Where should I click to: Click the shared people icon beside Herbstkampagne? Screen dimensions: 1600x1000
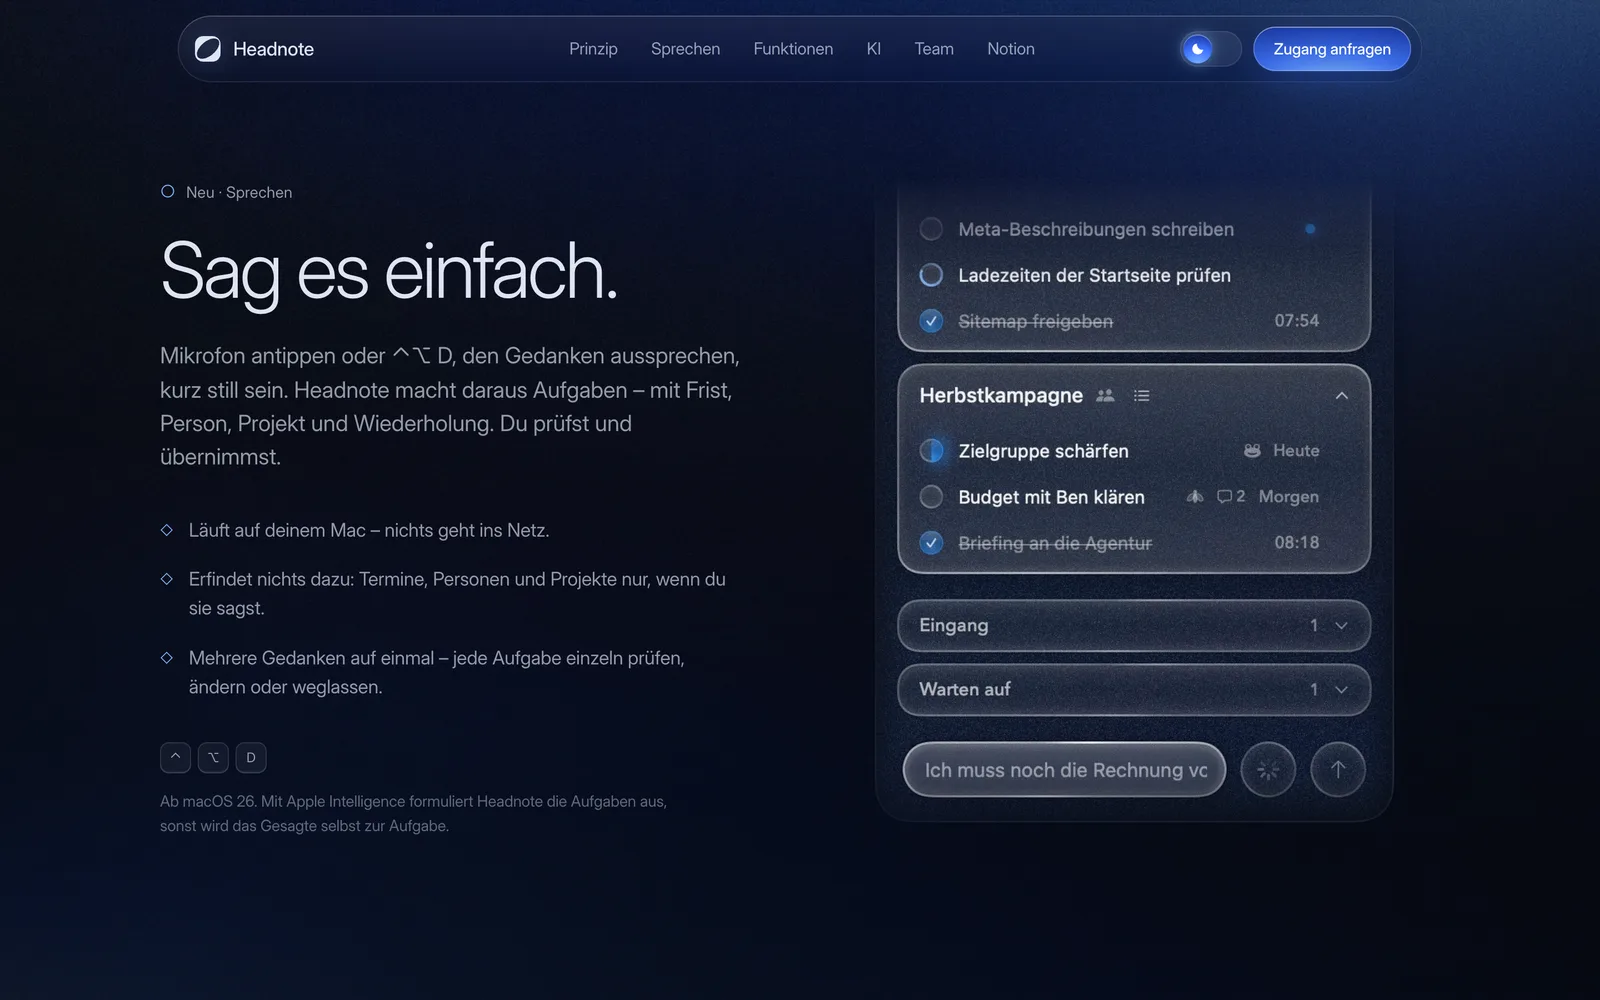1105,396
